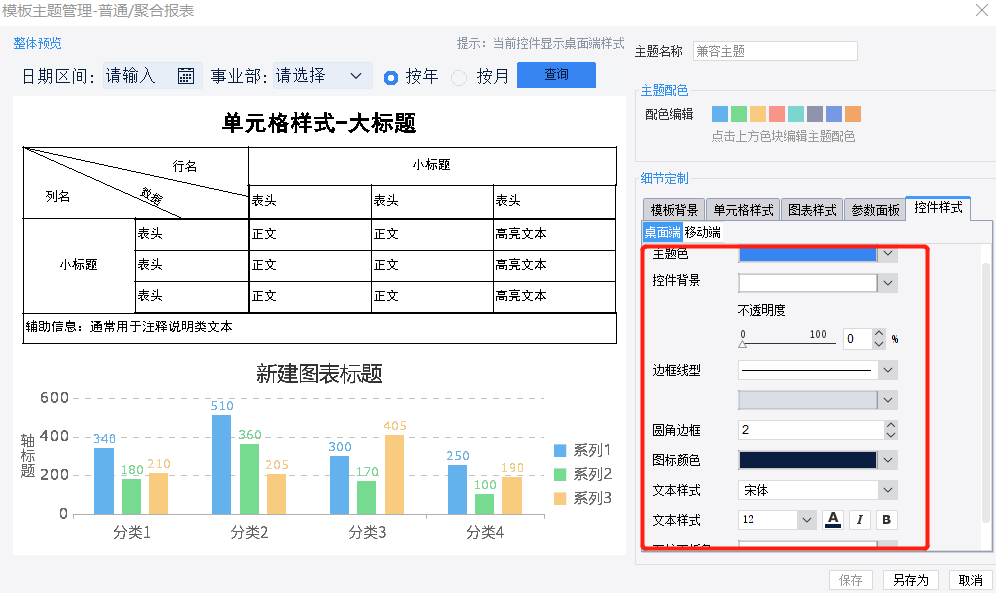This screenshot has width=996, height=593.
Task: Edit the periwinkle blue theme color block
Action: click(x=834, y=114)
